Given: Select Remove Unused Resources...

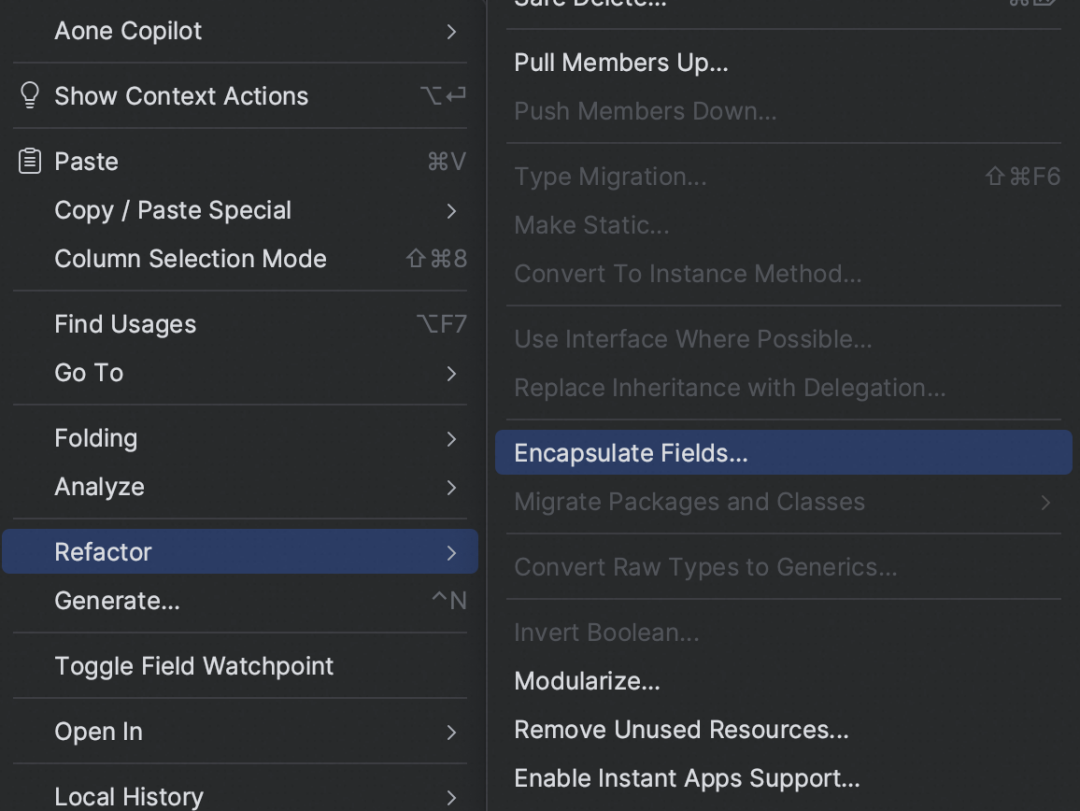Looking at the screenshot, I should [x=784, y=730].
